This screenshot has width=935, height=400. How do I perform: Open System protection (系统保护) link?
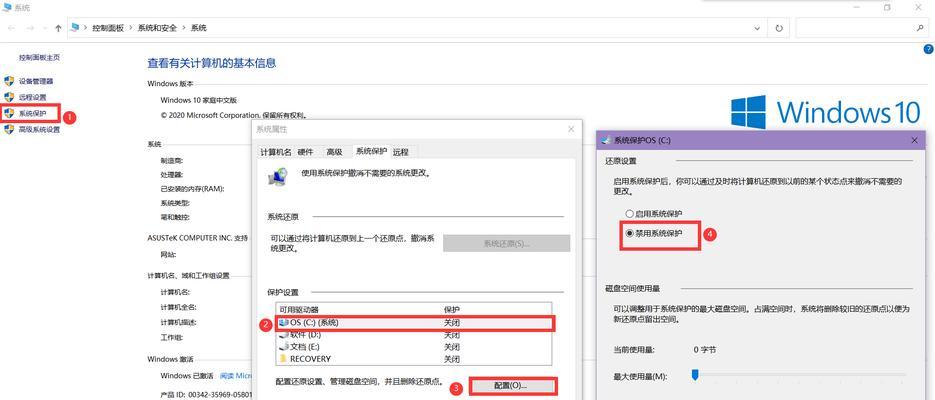pos(32,113)
